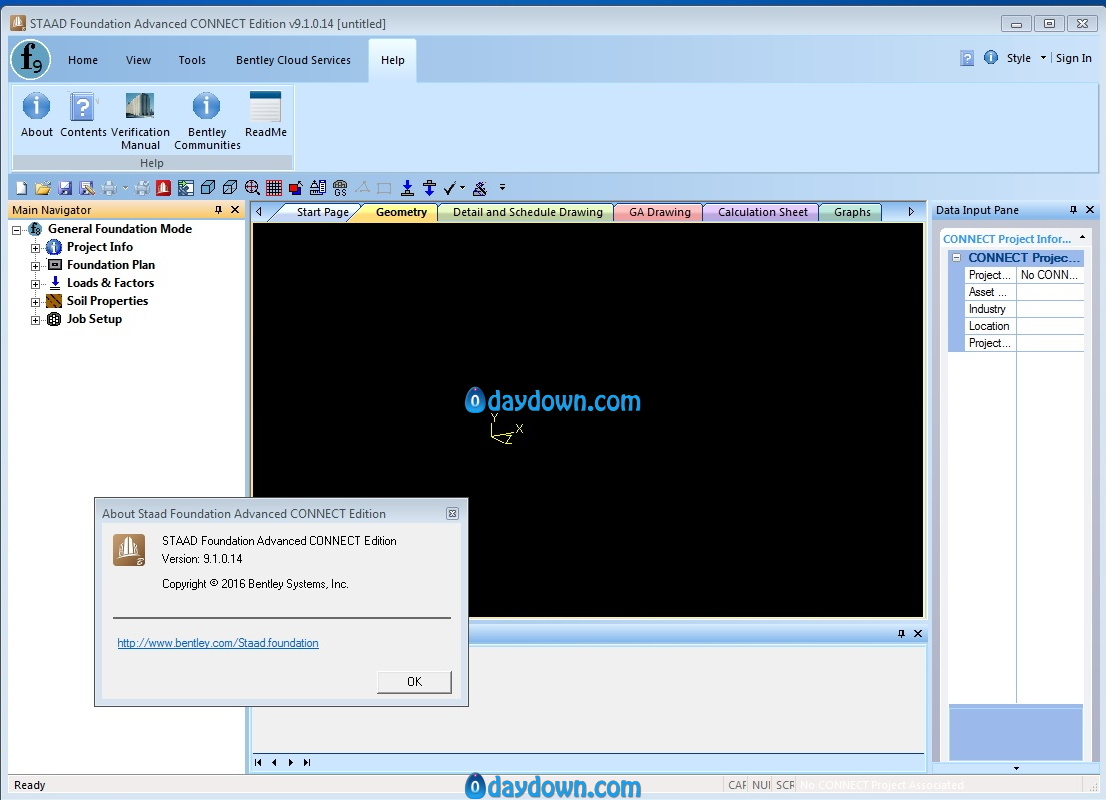Viewport: 1106px width, 800px height.
Task: Expand the Loads & Factors tree node
Action: click(35, 284)
